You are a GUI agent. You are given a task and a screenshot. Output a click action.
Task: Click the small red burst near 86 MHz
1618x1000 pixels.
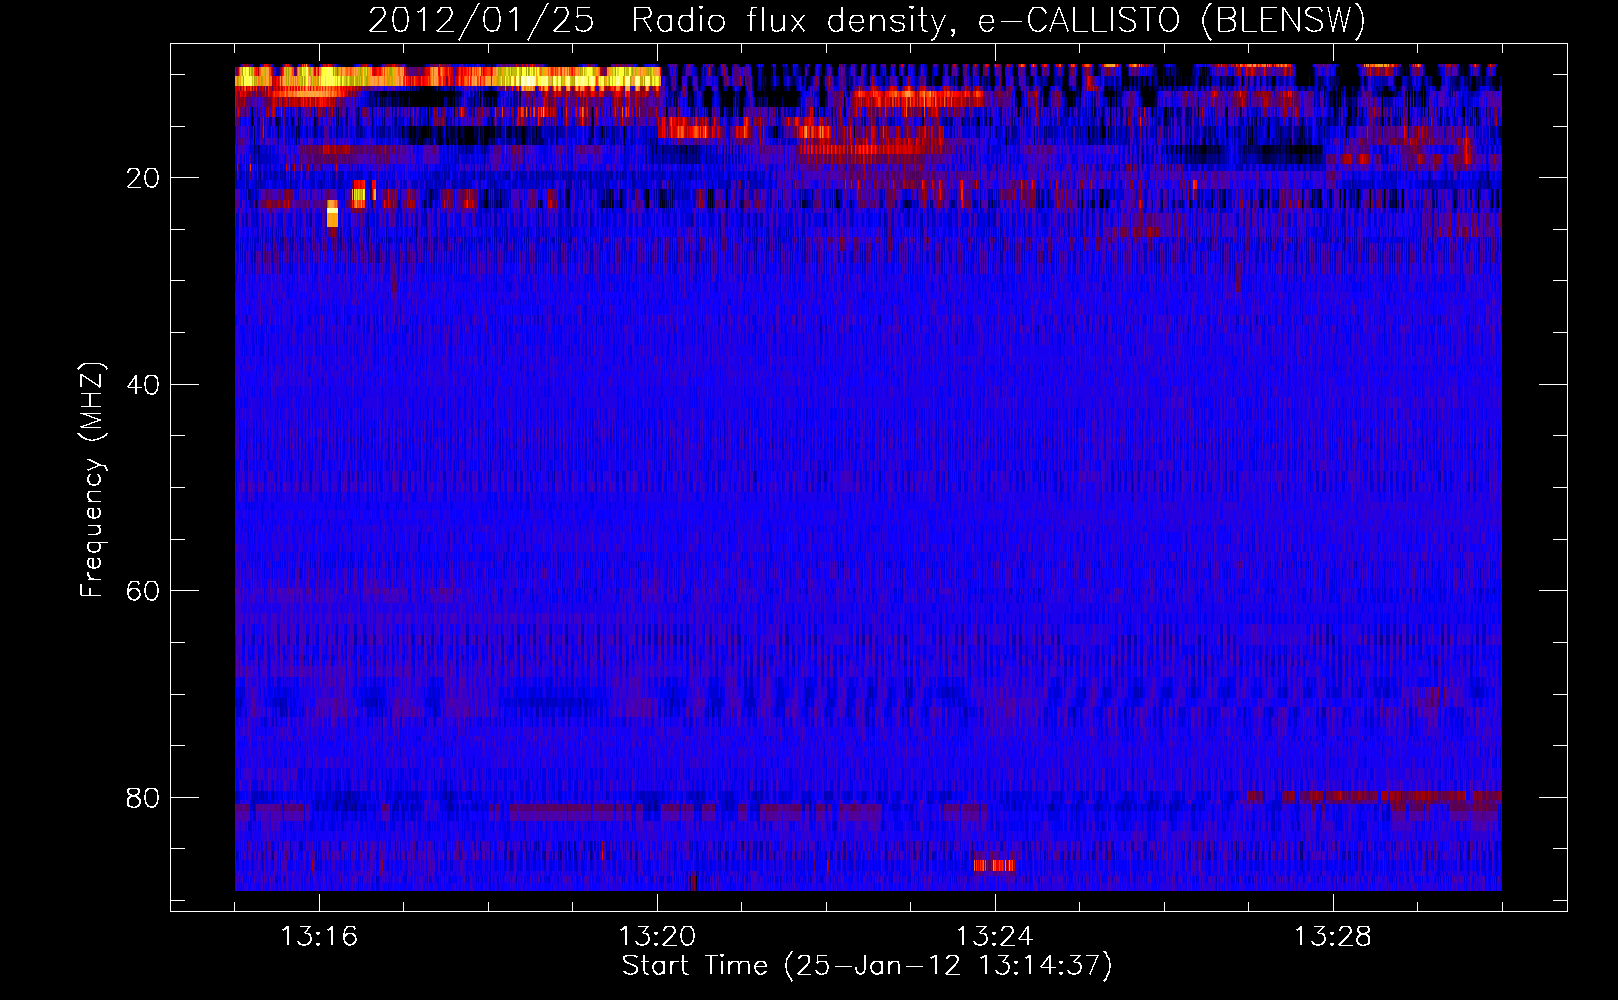[994, 865]
